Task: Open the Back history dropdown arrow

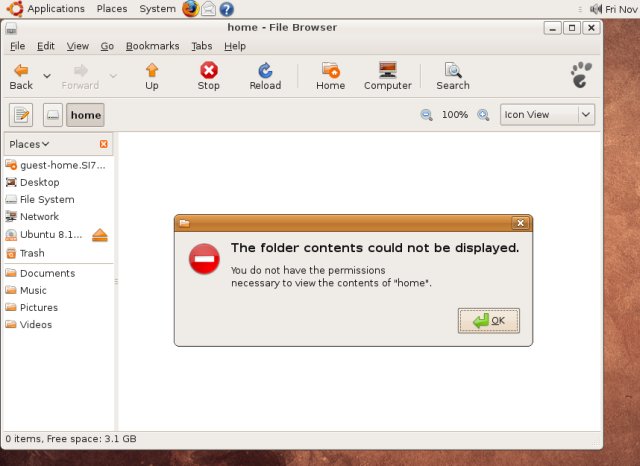Action: tap(47, 76)
